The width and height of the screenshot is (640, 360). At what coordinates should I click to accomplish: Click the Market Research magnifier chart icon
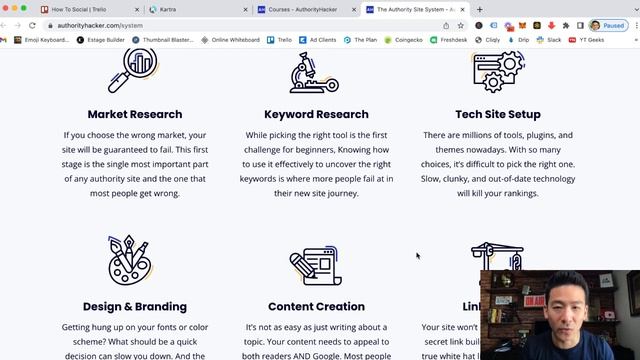click(133, 70)
